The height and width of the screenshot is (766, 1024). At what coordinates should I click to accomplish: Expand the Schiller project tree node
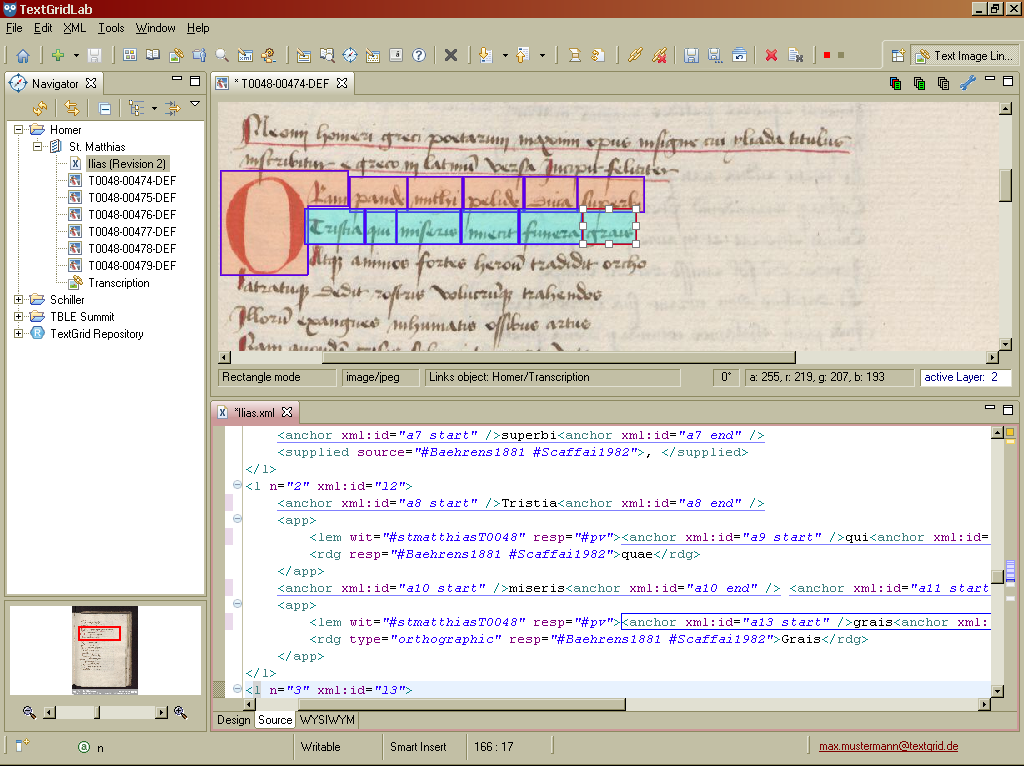(x=19, y=300)
